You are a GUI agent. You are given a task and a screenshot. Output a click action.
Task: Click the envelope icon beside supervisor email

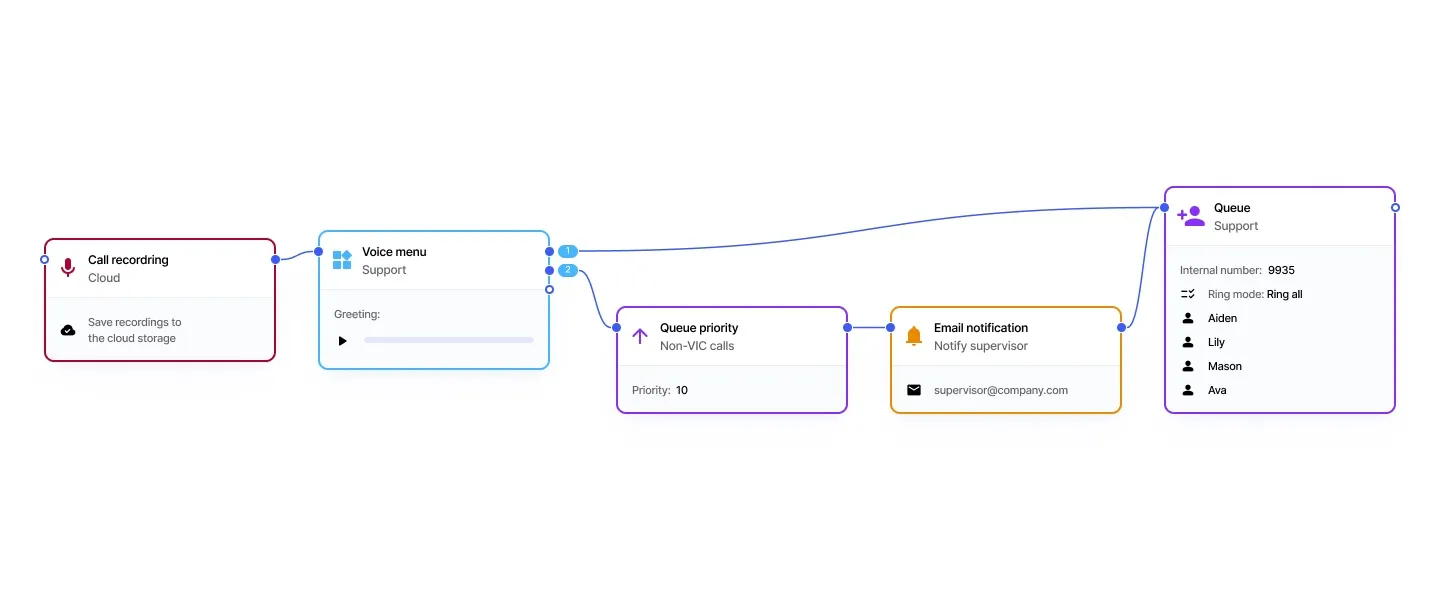pyautogui.click(x=914, y=390)
